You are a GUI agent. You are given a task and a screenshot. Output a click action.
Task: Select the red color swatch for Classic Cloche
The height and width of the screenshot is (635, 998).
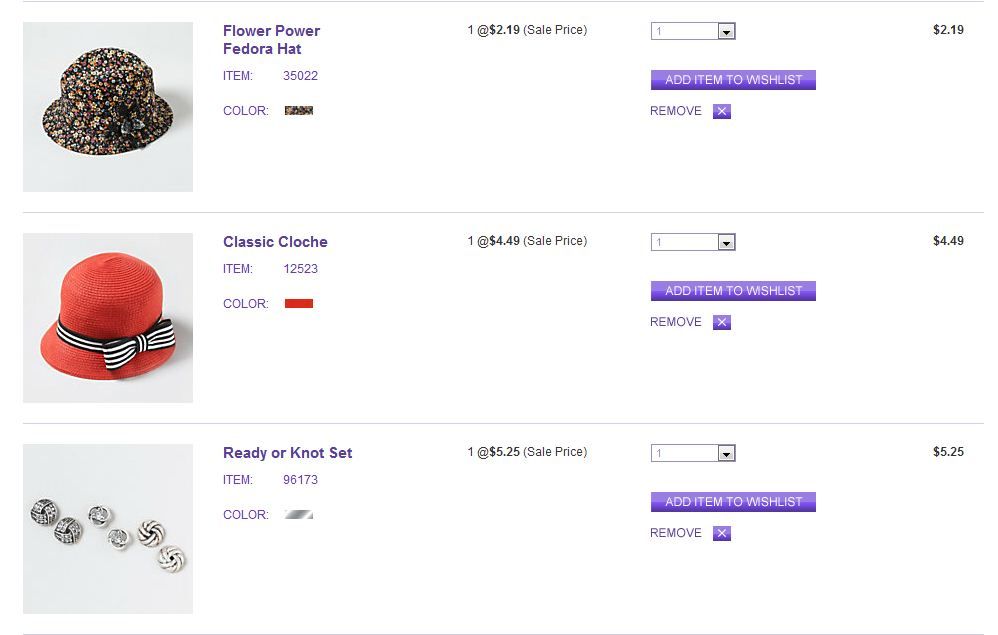pos(299,303)
